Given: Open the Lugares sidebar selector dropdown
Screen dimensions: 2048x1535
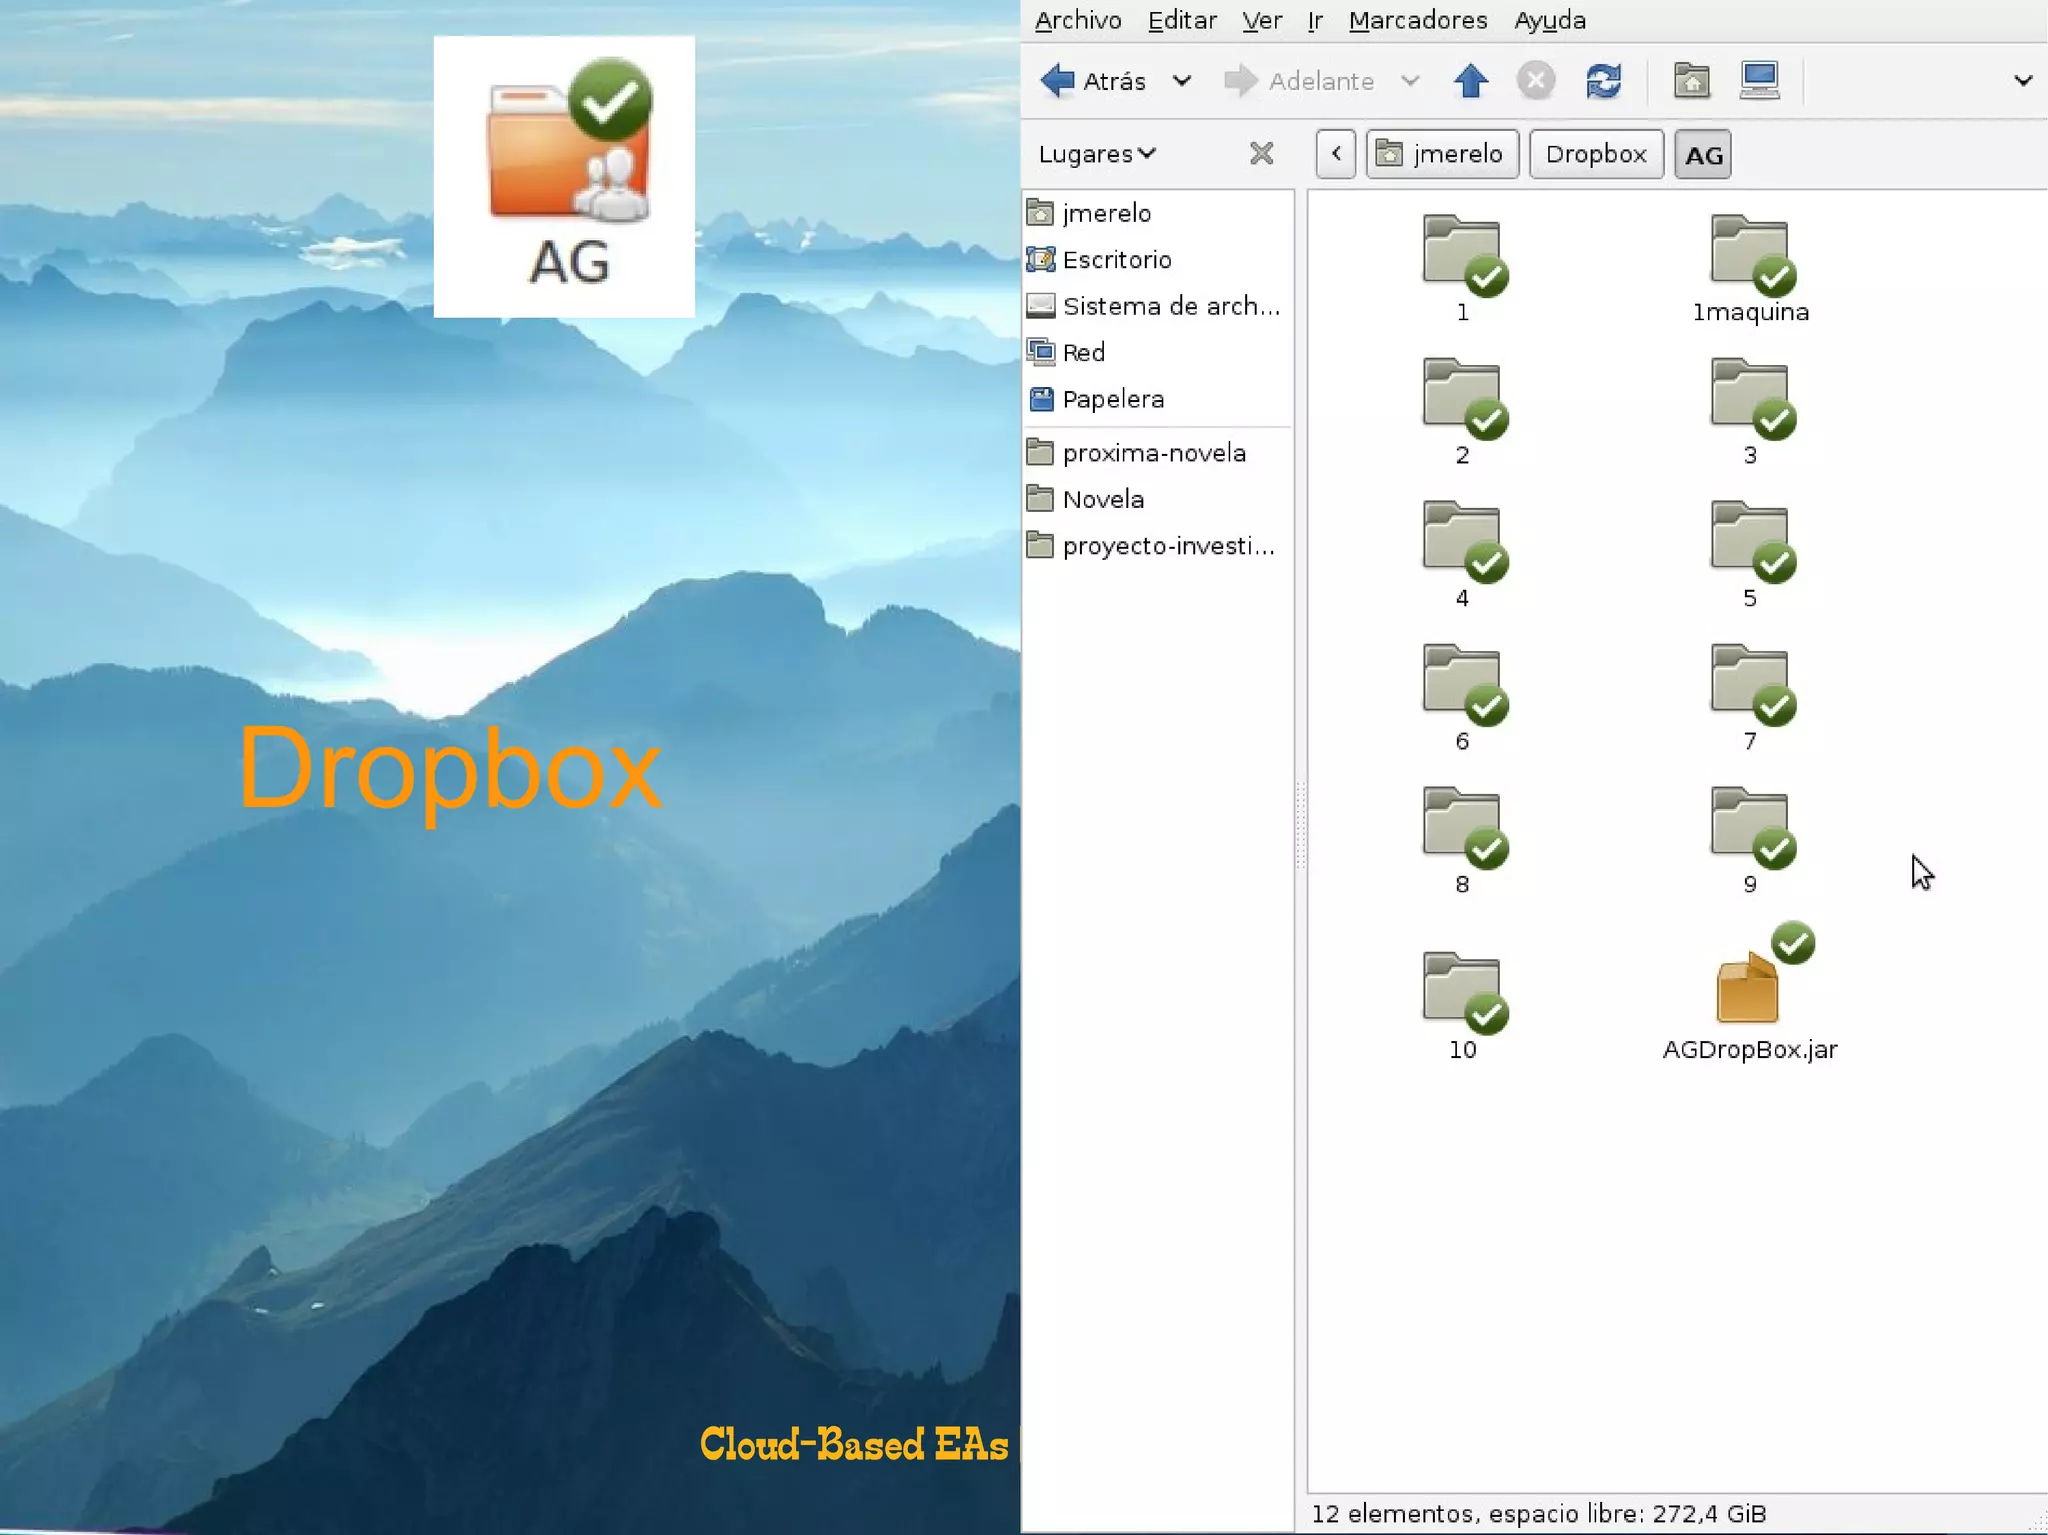Looking at the screenshot, I should click(x=1097, y=154).
